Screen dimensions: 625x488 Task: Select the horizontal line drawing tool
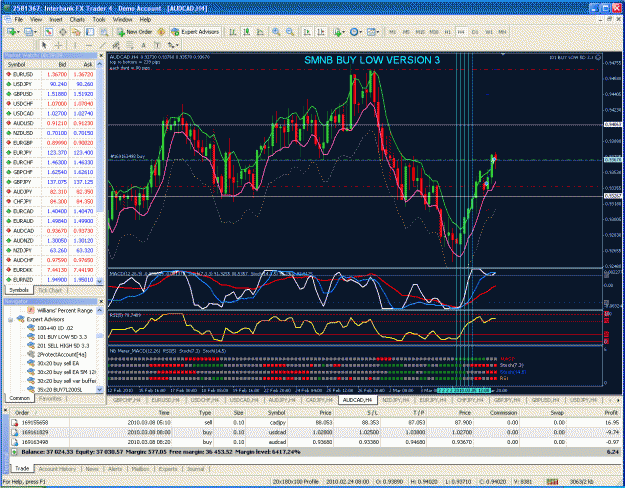(88, 45)
